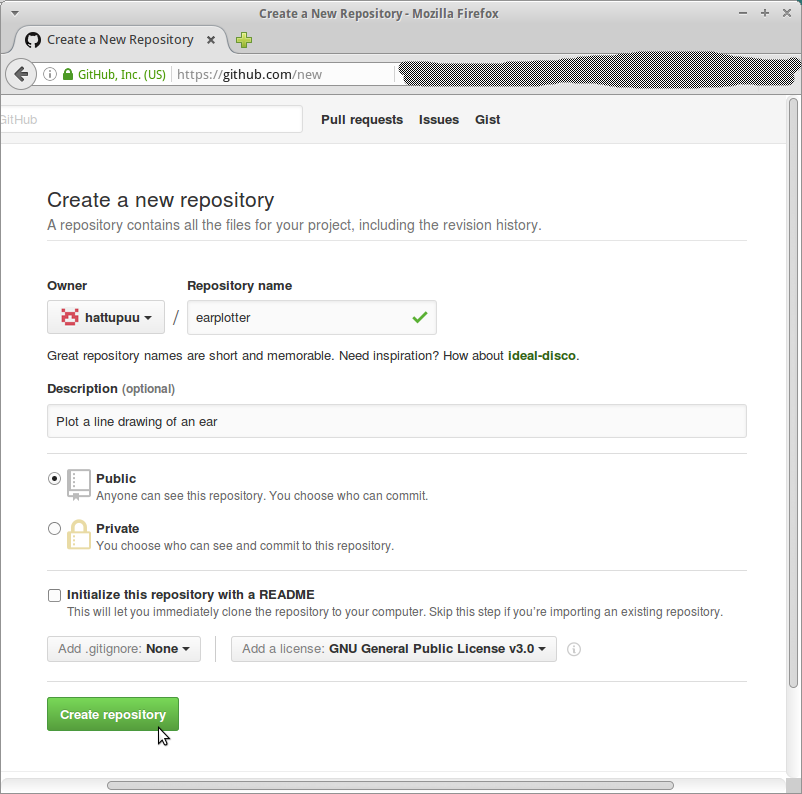
Task: Click the GitHub, Inc. (US) identity label
Action: (x=122, y=75)
